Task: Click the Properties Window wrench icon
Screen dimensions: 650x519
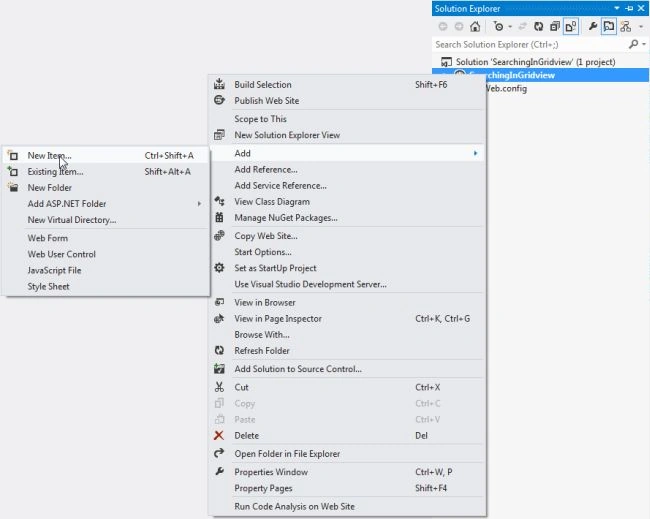Action: tap(219, 471)
